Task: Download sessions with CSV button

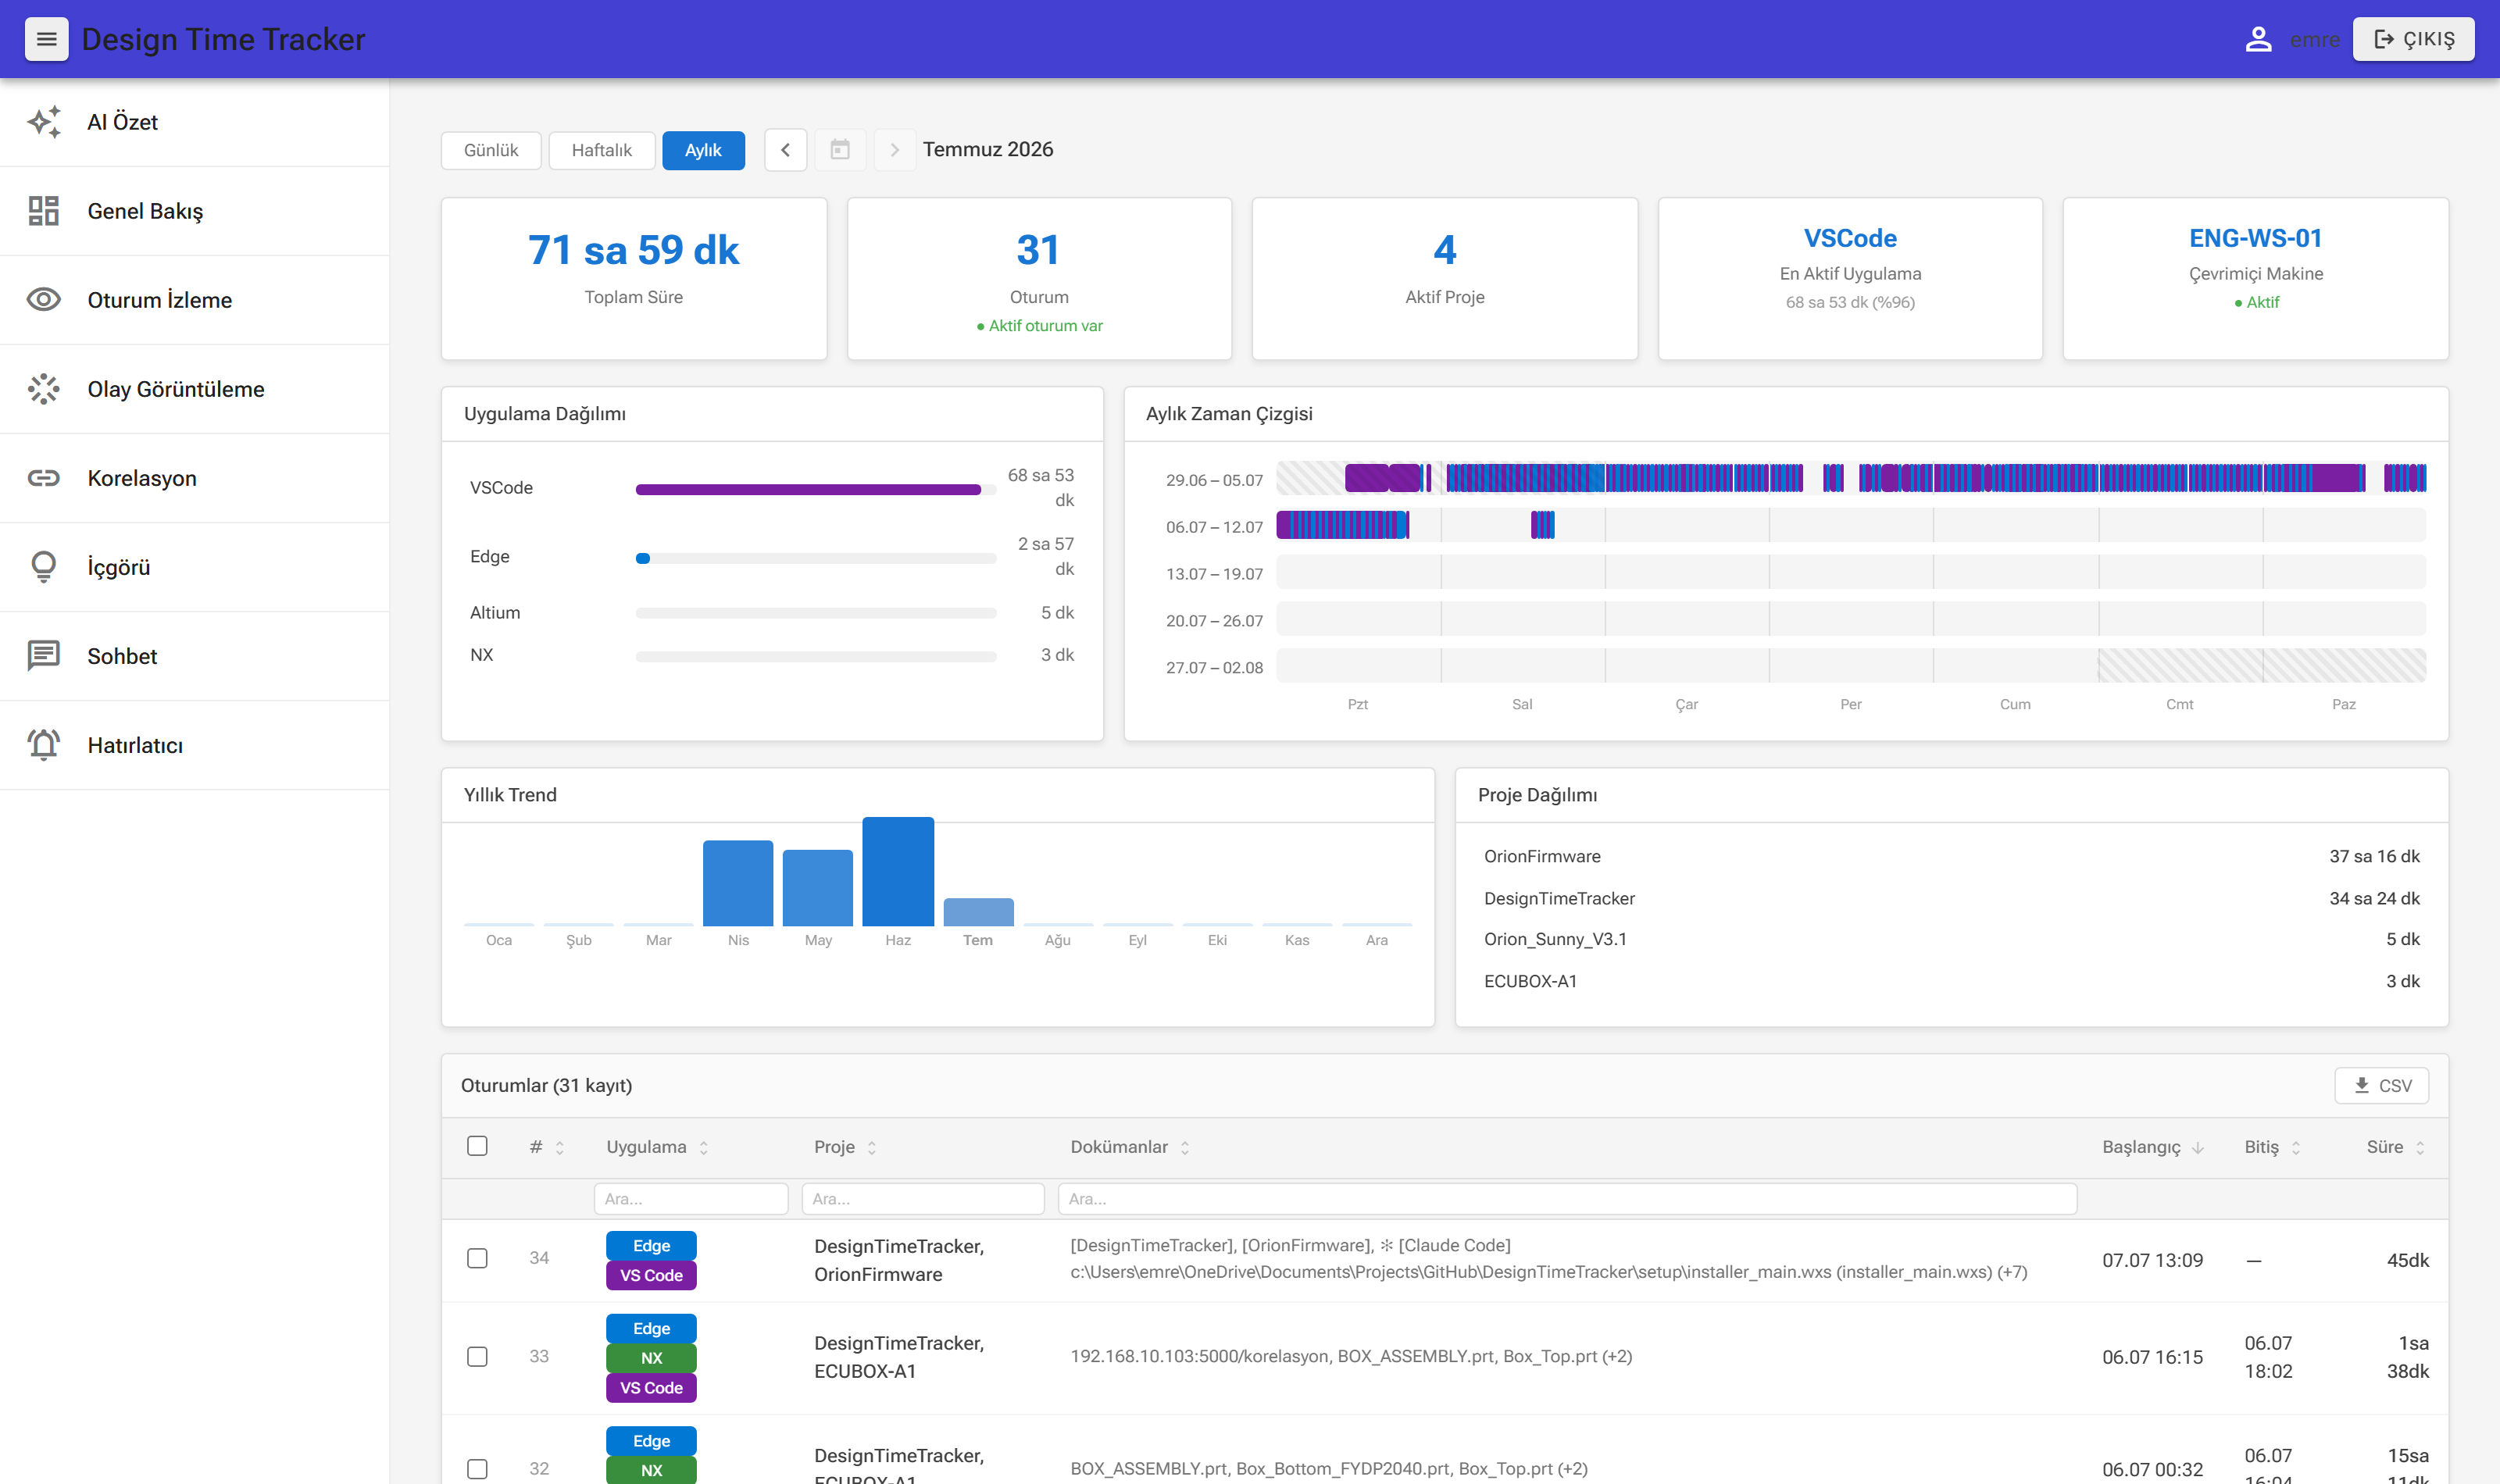Action: click(x=2381, y=1085)
